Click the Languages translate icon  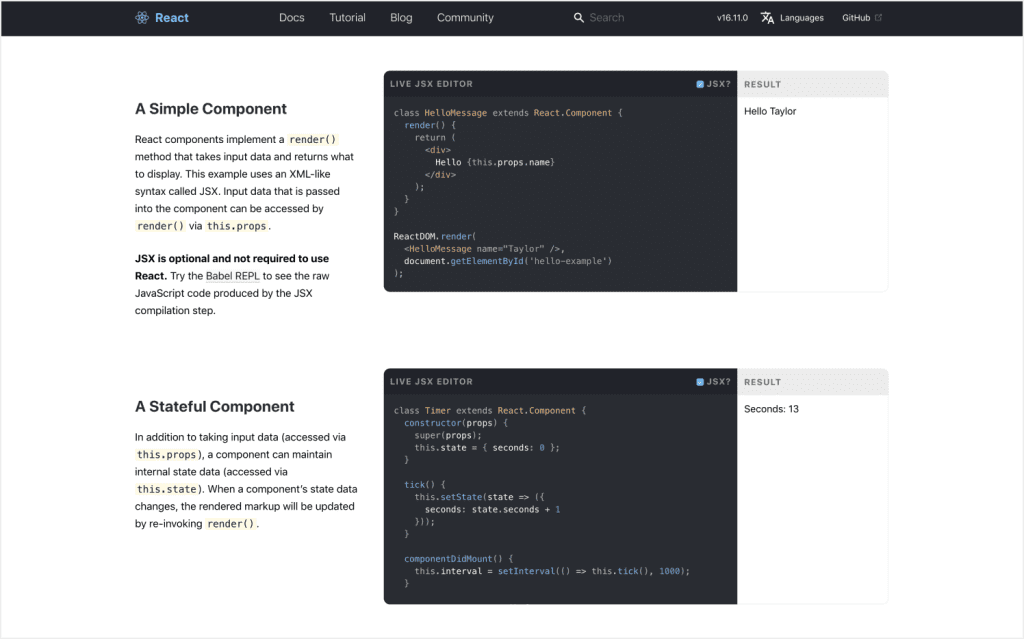click(x=767, y=18)
